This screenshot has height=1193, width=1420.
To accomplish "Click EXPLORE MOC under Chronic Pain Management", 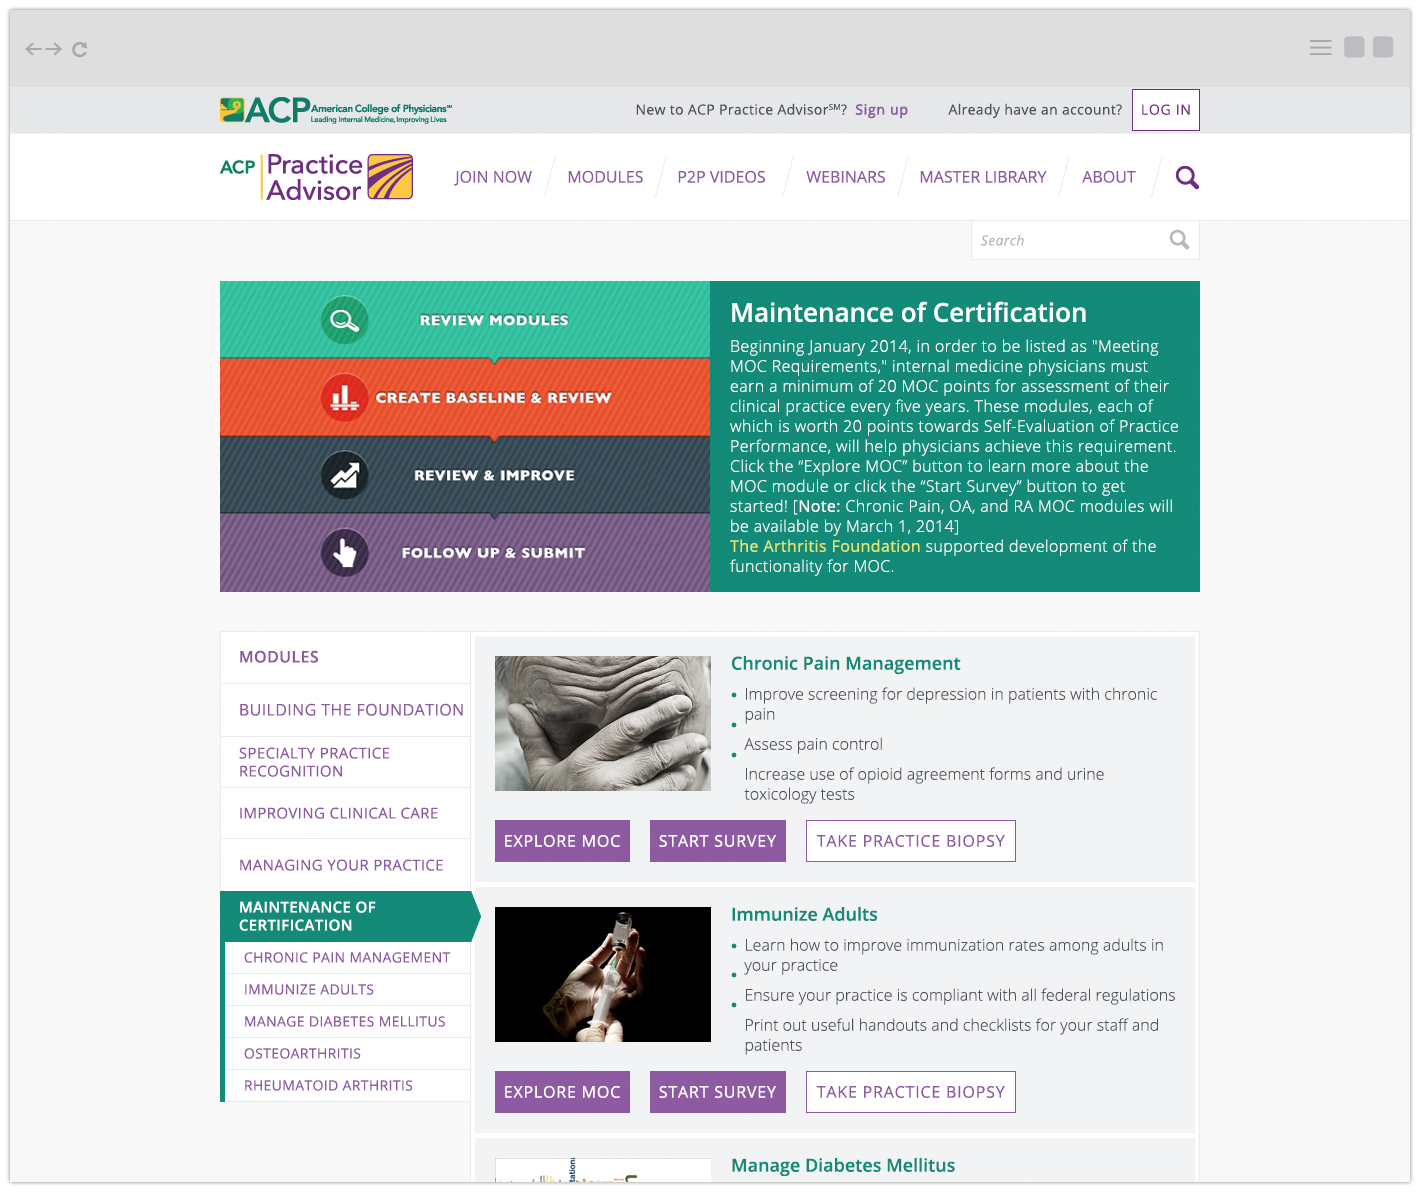I will pyautogui.click(x=562, y=841).
